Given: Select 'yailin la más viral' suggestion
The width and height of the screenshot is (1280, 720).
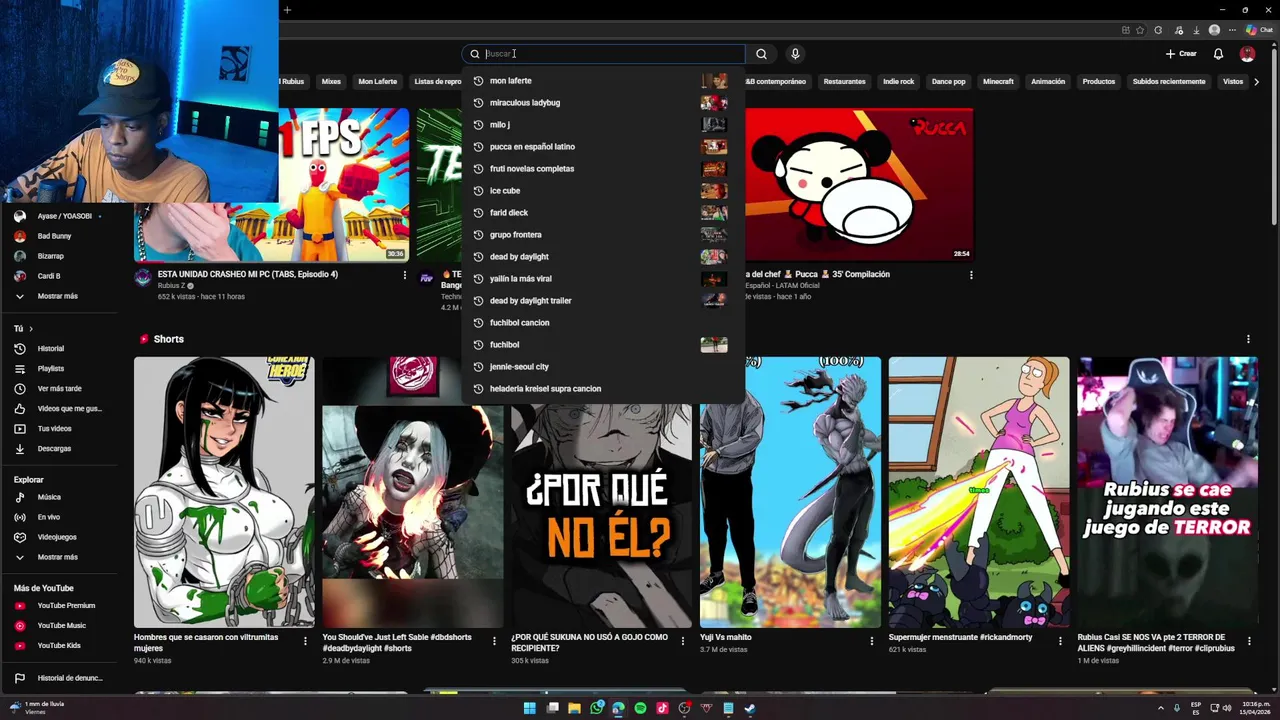Looking at the screenshot, I should point(603,279).
